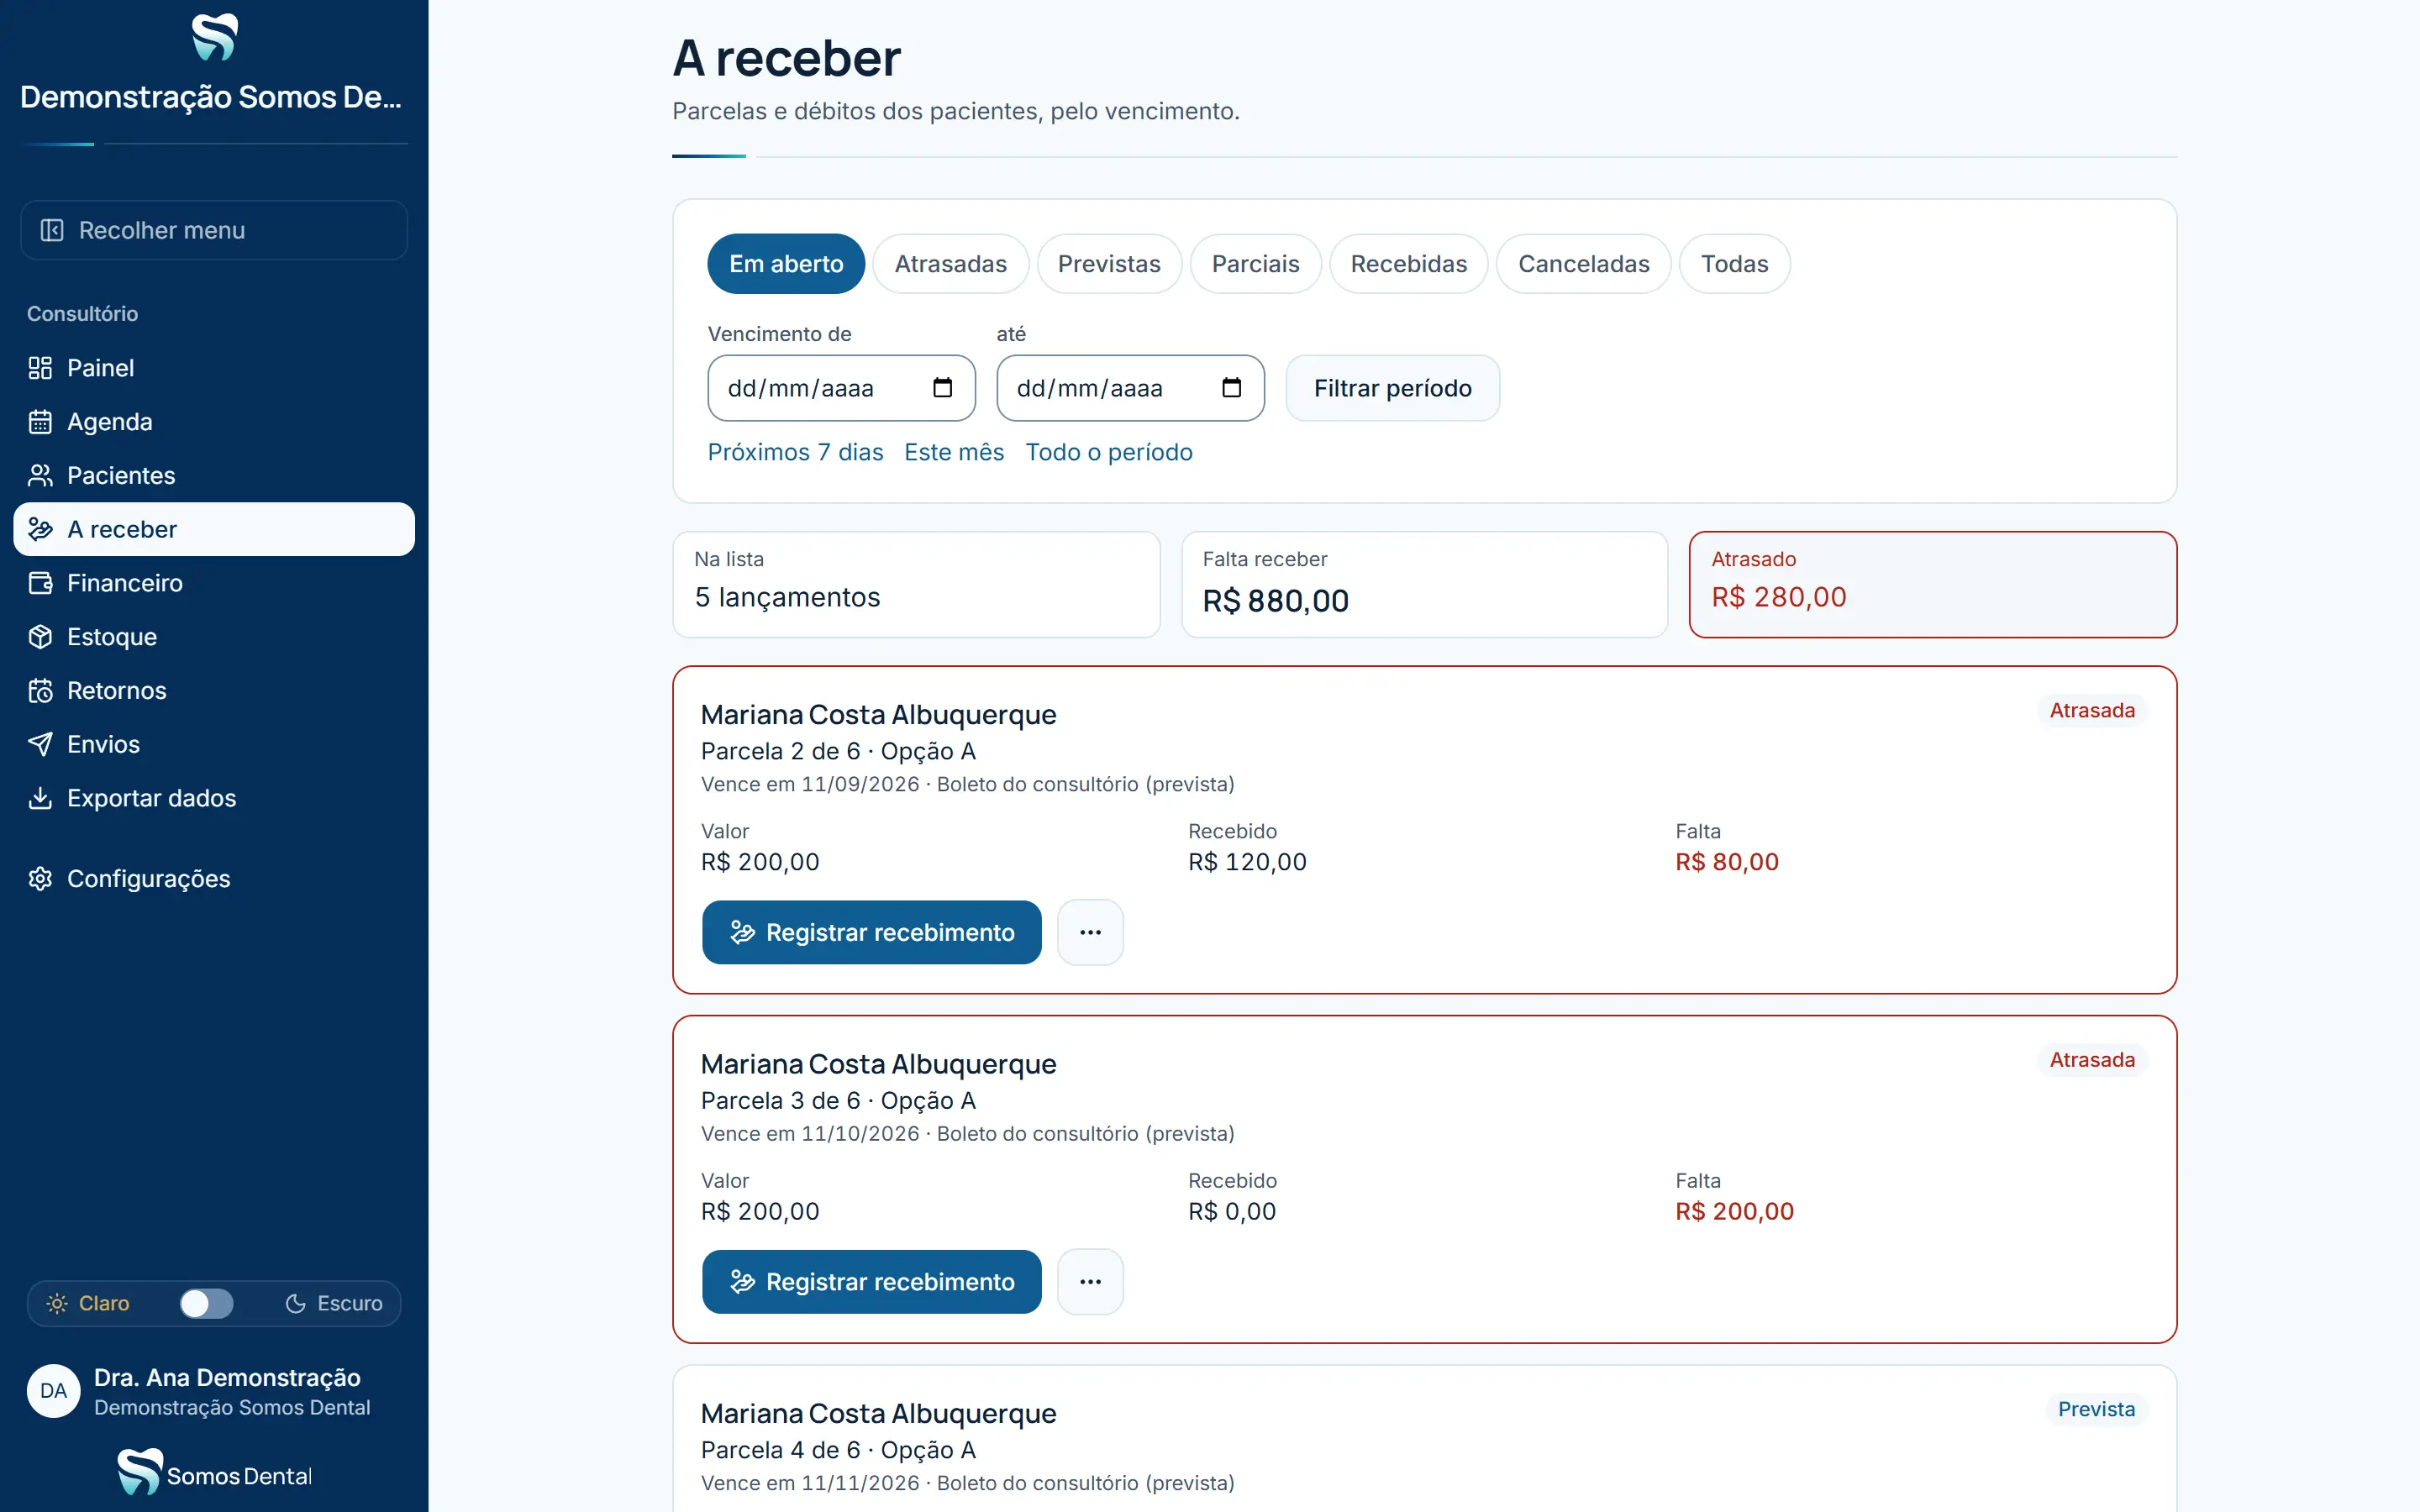Click hand icon in Parcela 2 Registrar button
Viewport: 2420px width, 1512px height.
coord(742,932)
